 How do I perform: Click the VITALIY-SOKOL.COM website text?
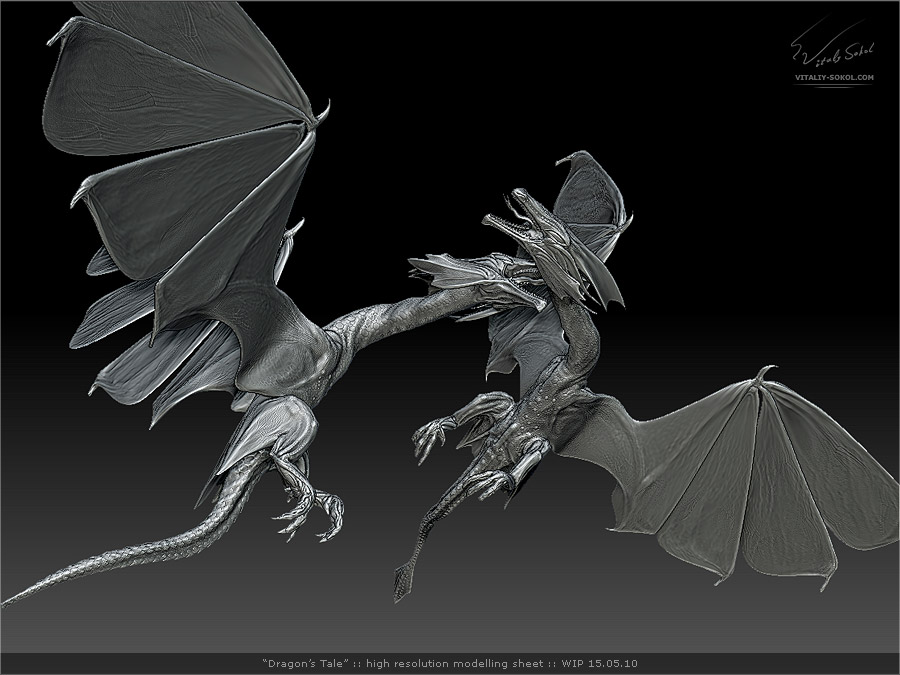coord(834,77)
